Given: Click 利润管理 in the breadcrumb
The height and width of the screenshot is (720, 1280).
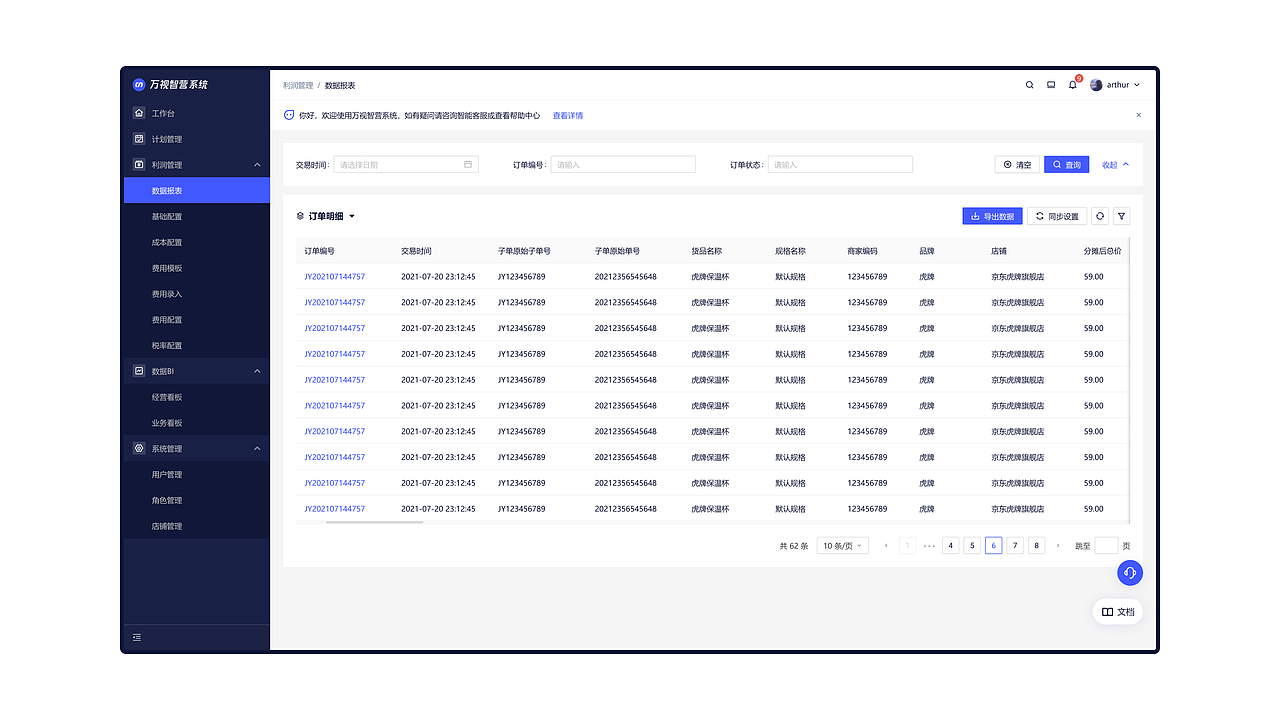Looking at the screenshot, I should click(298, 86).
